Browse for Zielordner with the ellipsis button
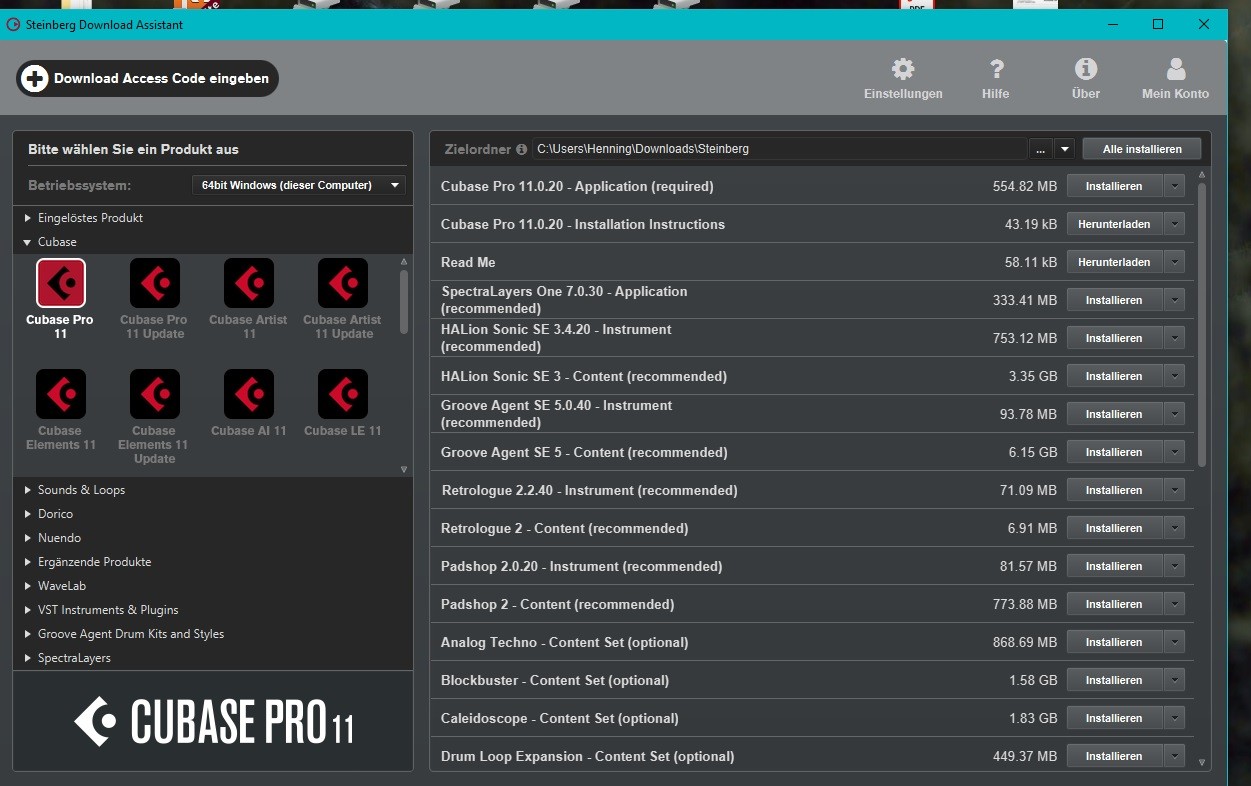Screen dimensions: 1251x786 (x=1041, y=149)
